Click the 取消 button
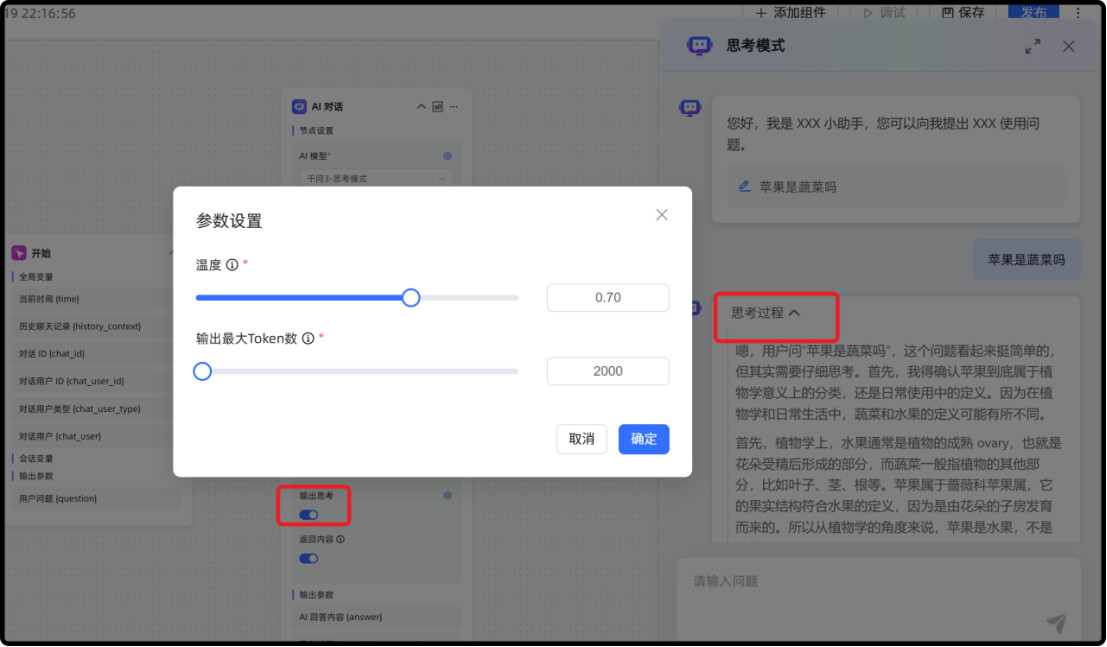This screenshot has width=1107, height=647. [581, 439]
